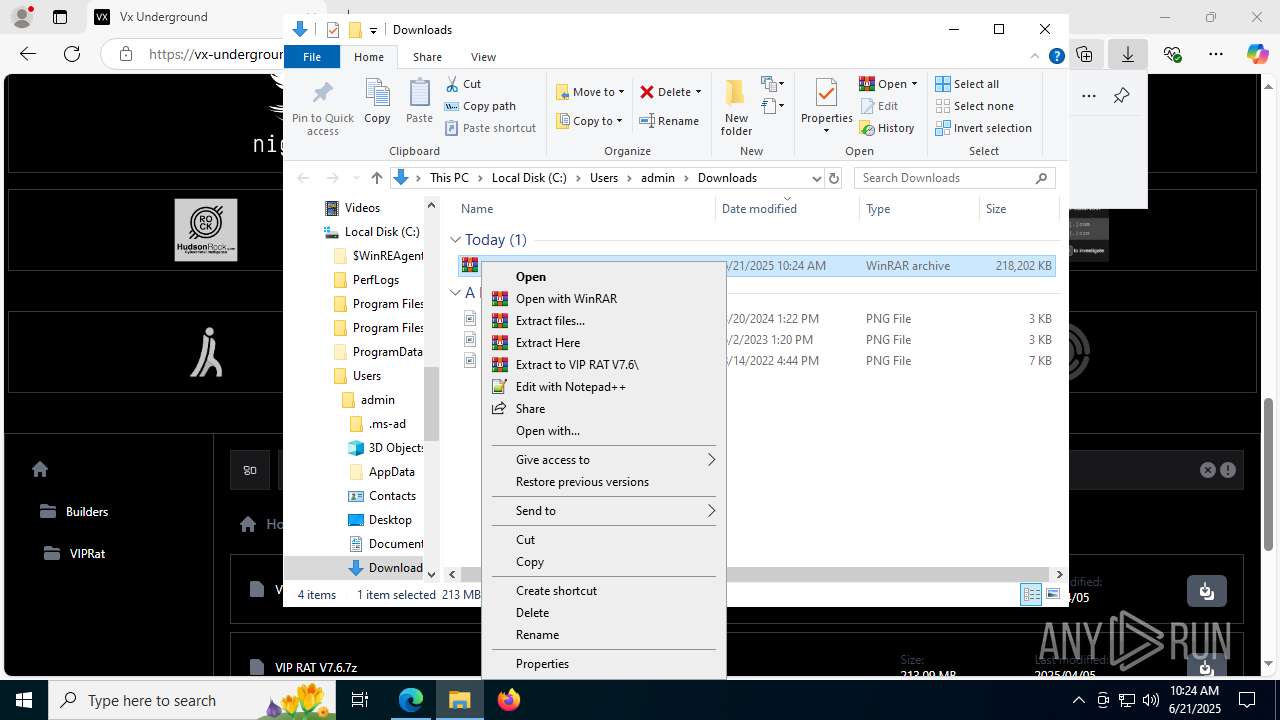Click the Task View taskbar icon

pos(361,700)
